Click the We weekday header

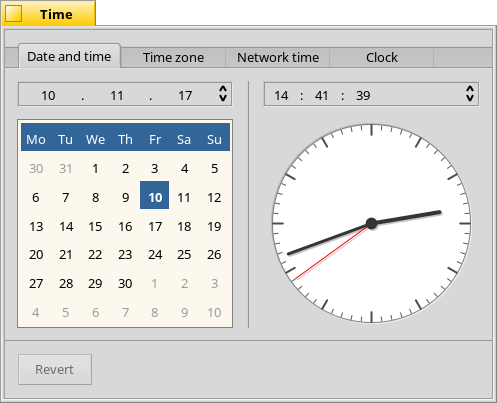[x=95, y=139]
